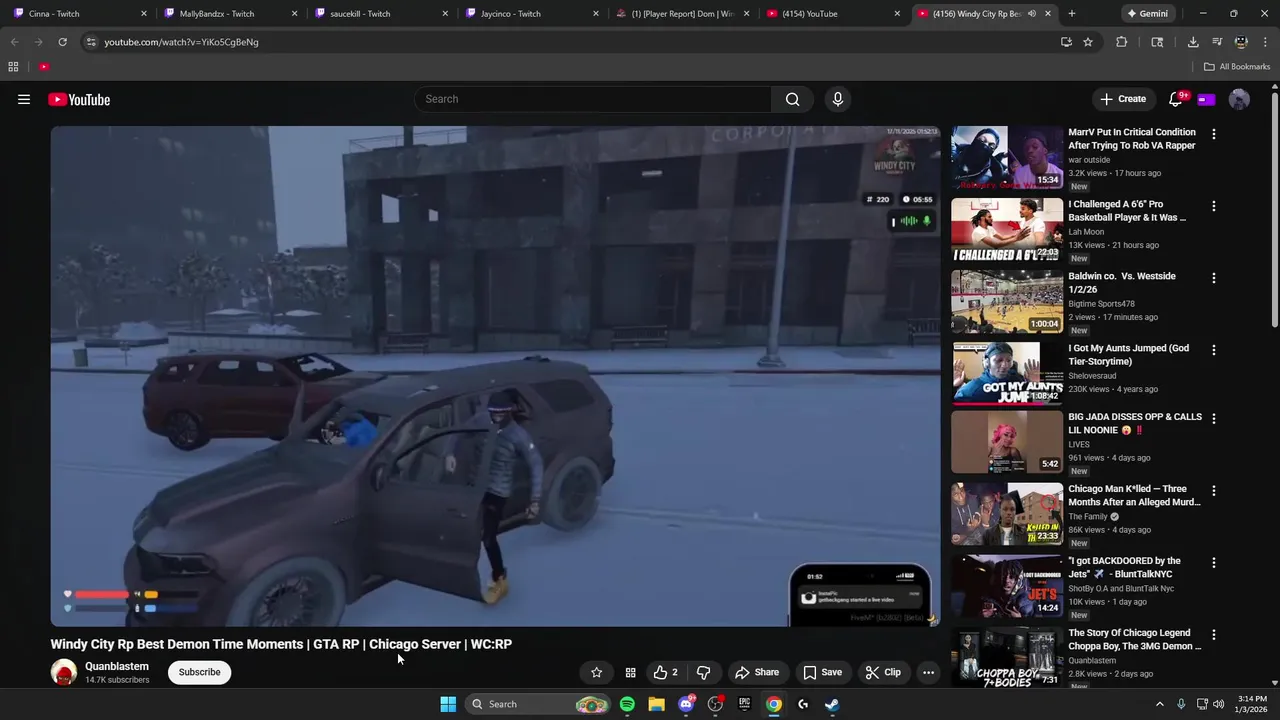The height and width of the screenshot is (720, 1280).
Task: Reload the page in Chrome
Action: 62,42
